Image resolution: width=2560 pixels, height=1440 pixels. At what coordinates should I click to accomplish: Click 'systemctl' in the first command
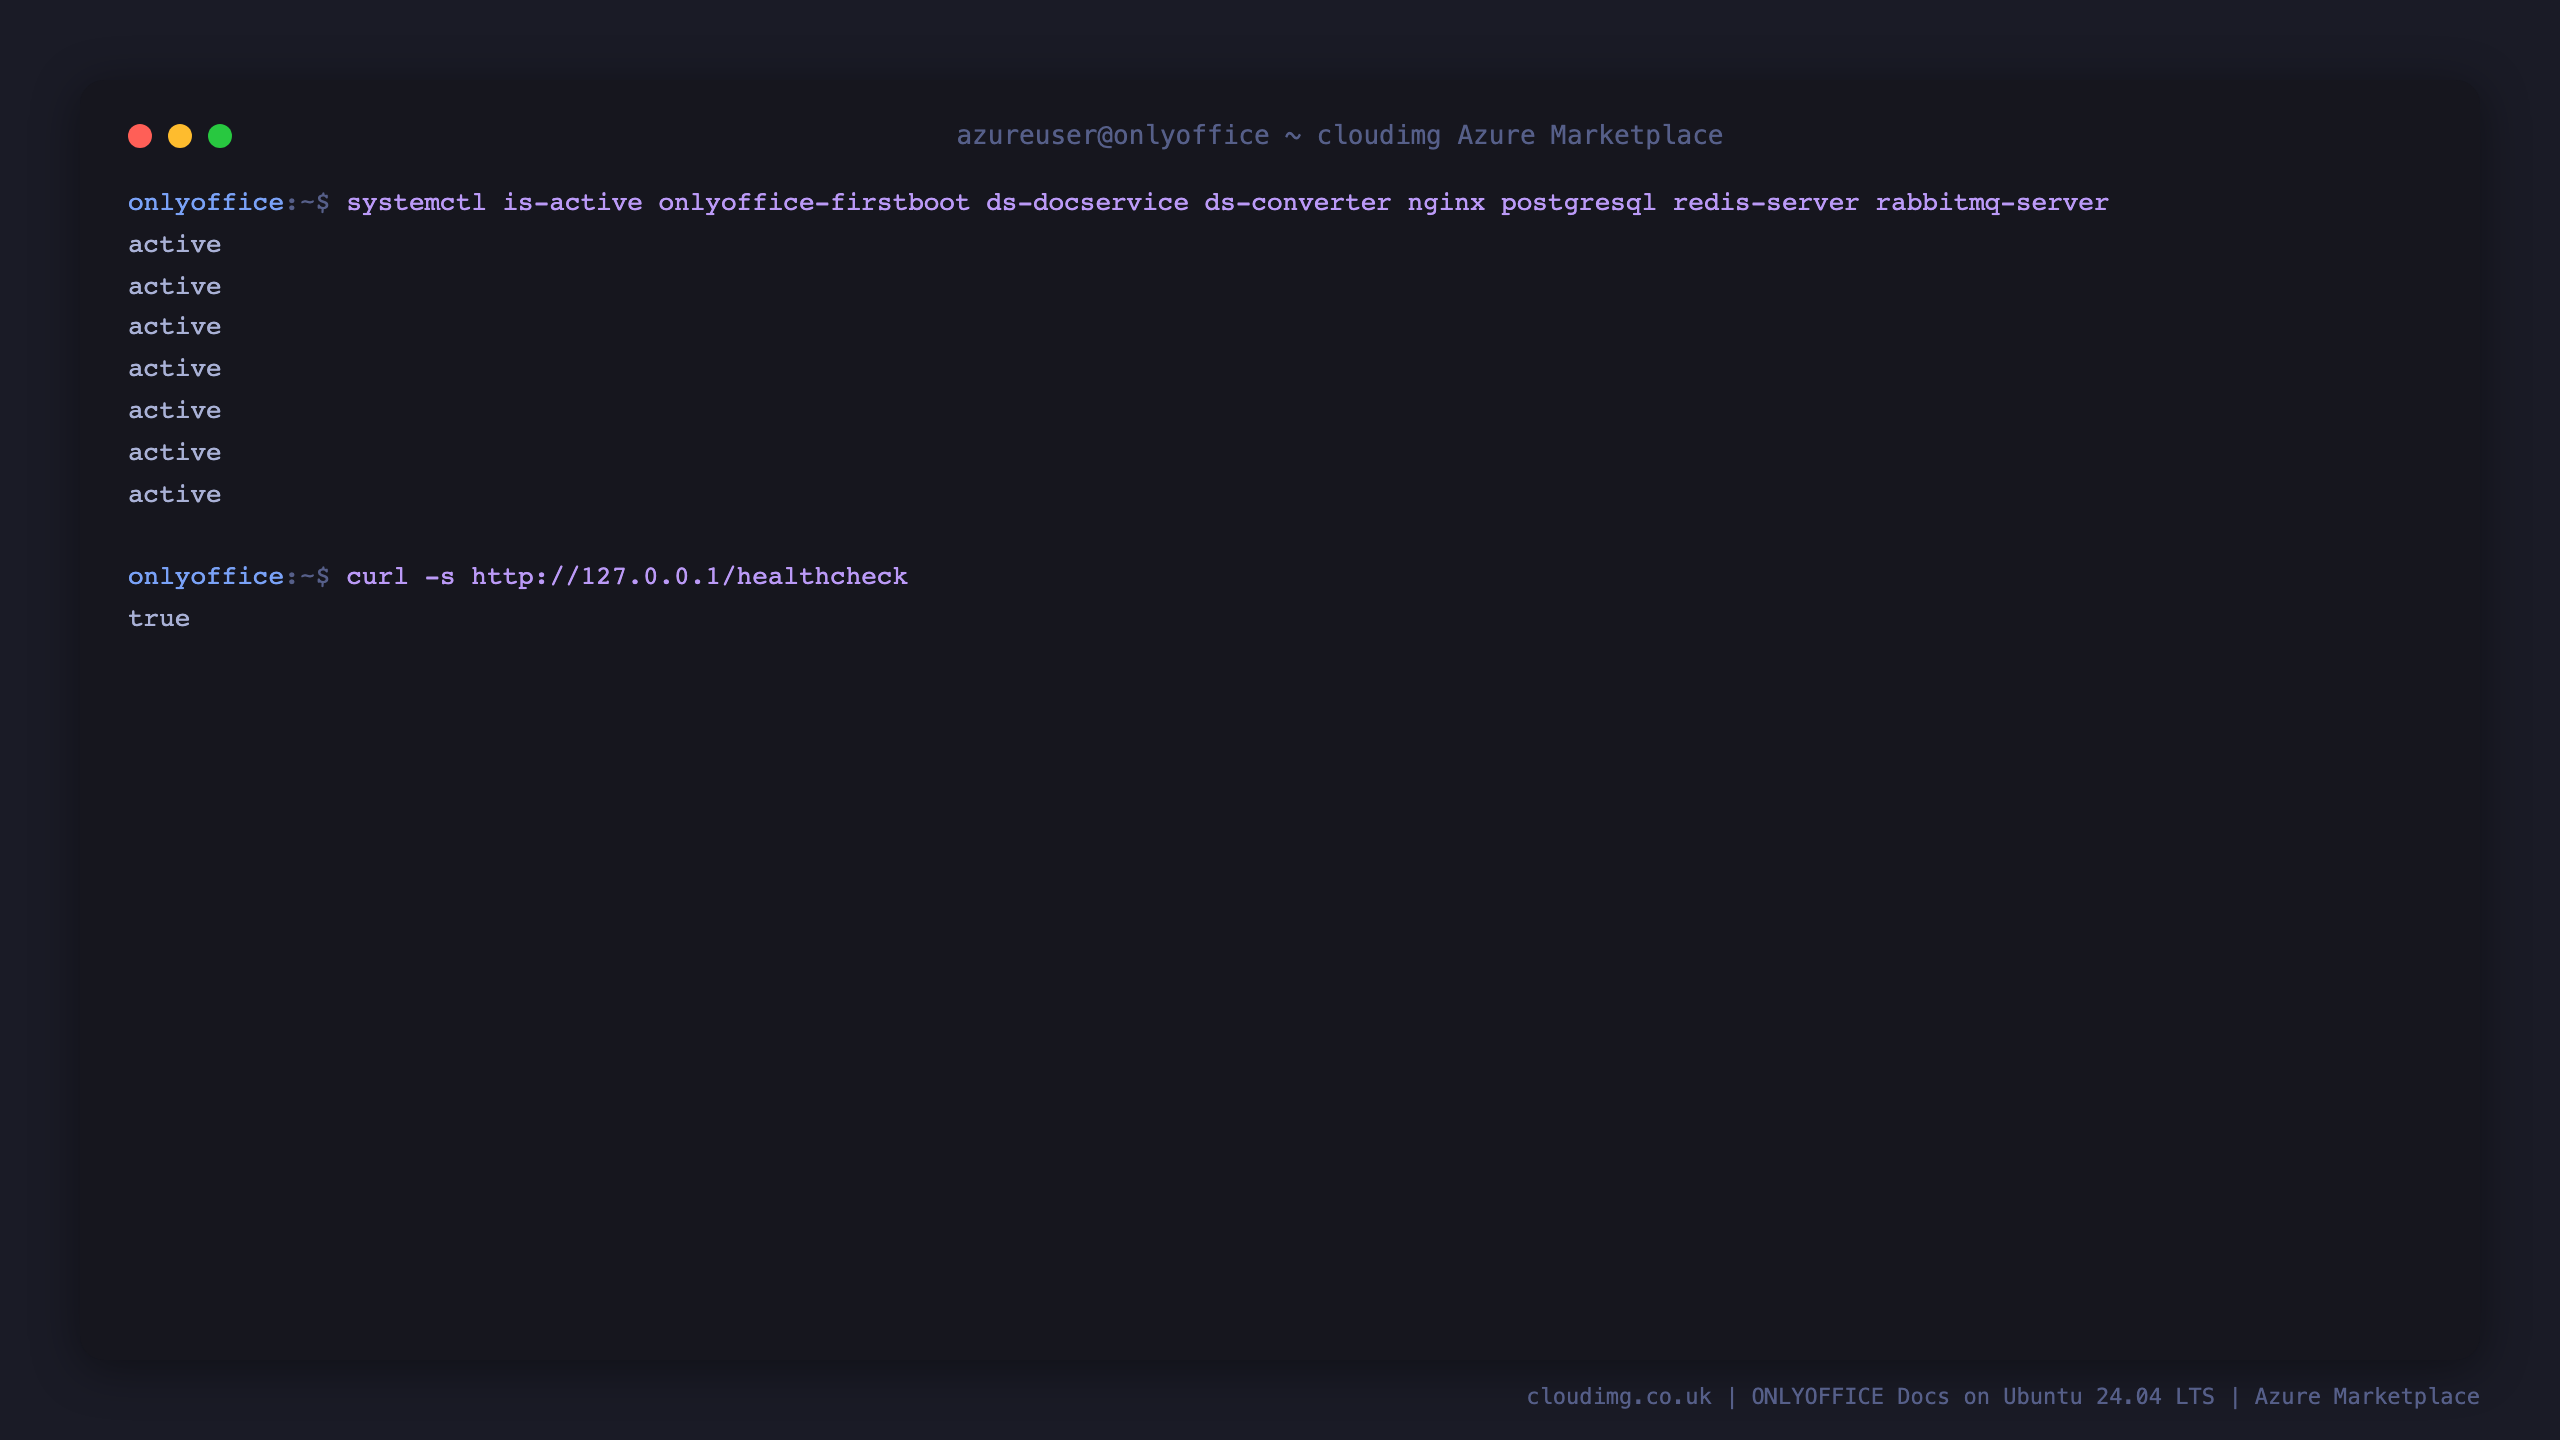point(416,202)
